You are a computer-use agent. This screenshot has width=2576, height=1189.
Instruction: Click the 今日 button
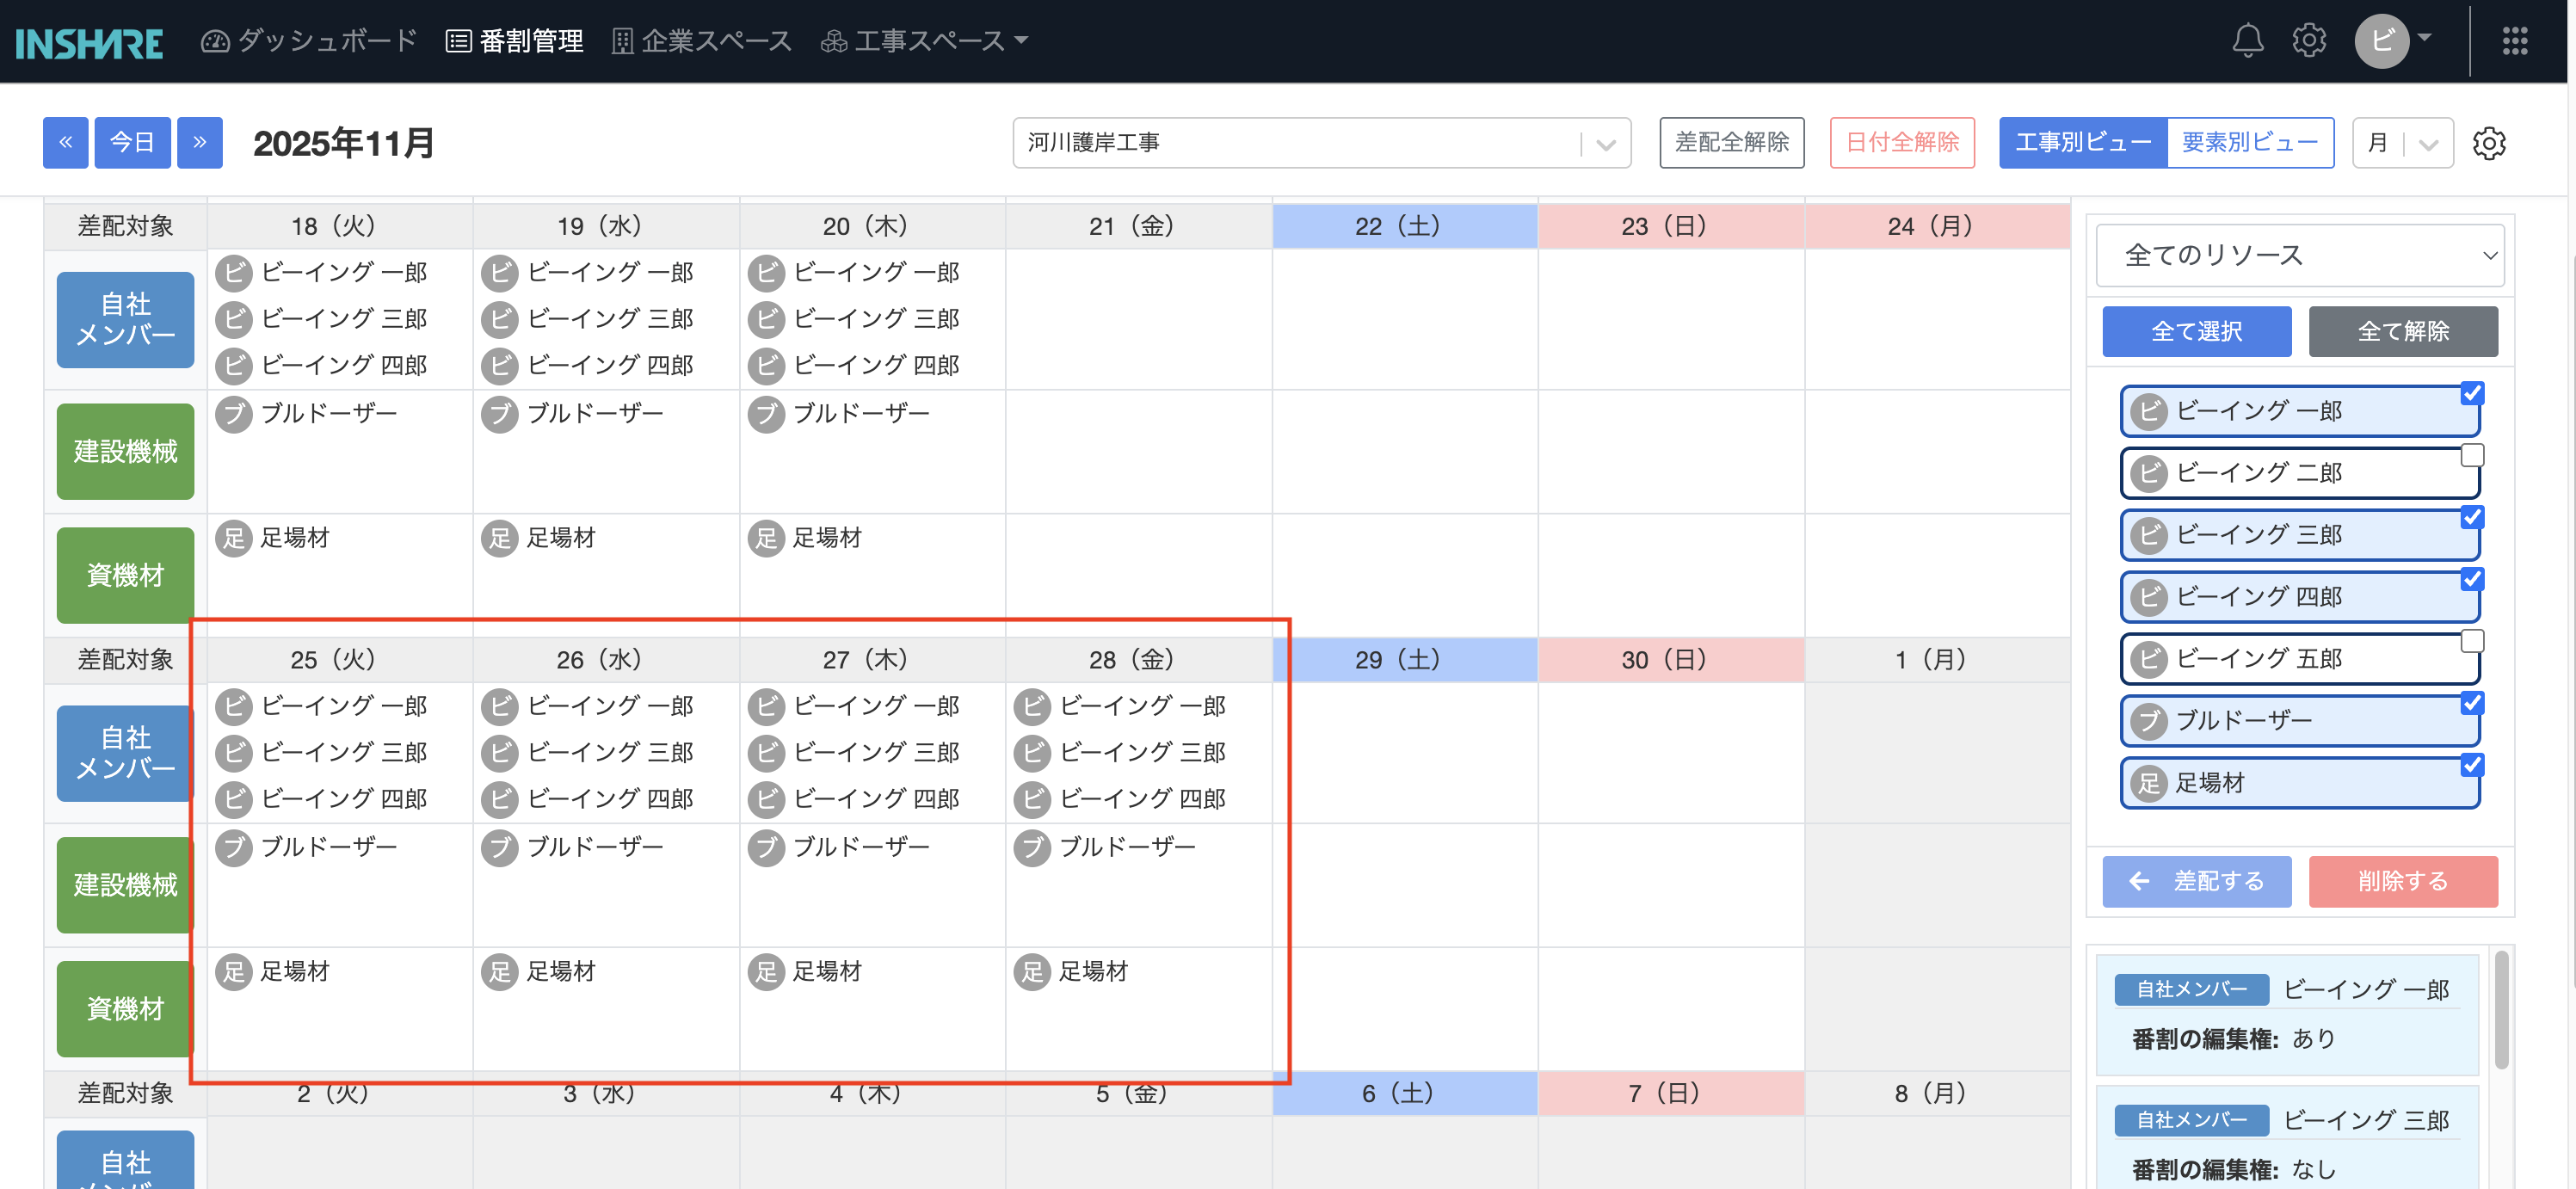[x=133, y=143]
